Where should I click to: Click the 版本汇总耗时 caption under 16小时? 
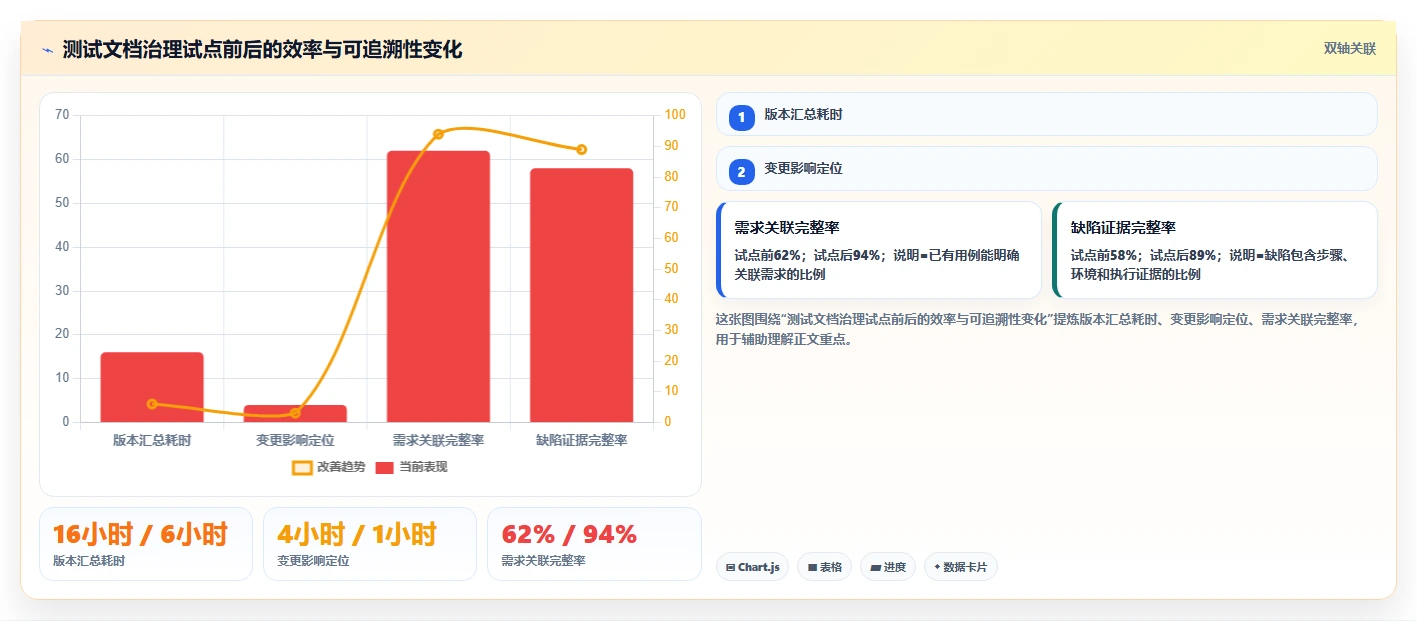89,561
